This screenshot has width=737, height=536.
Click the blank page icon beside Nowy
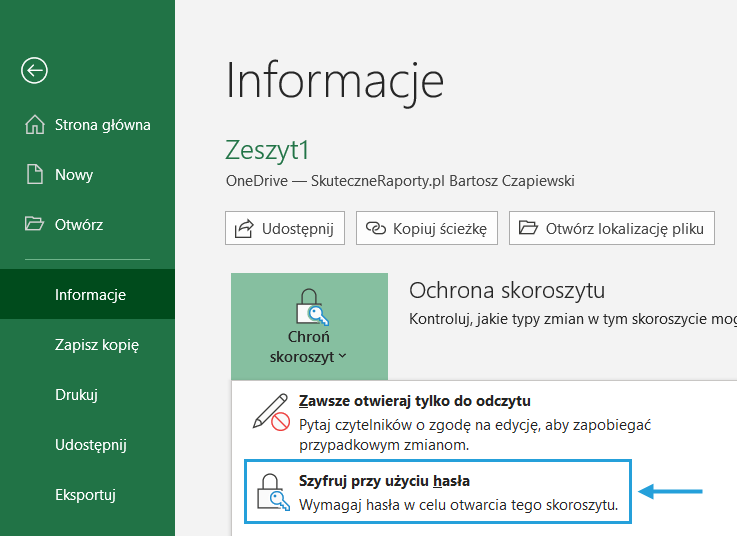[35, 175]
